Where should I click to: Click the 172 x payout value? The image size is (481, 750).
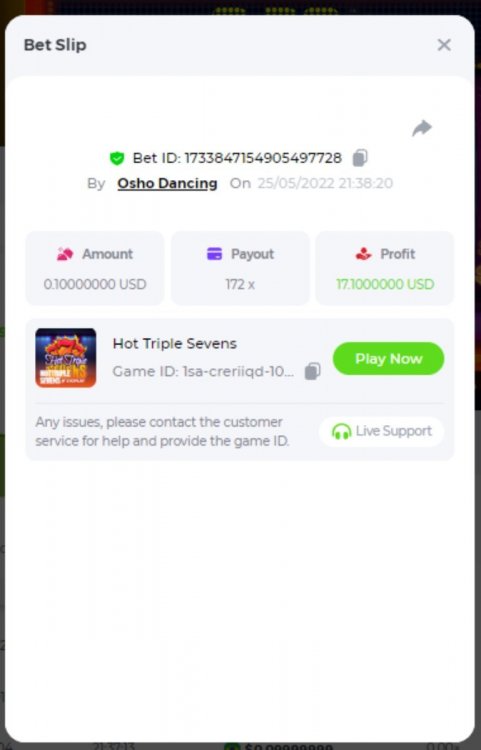click(x=240, y=284)
